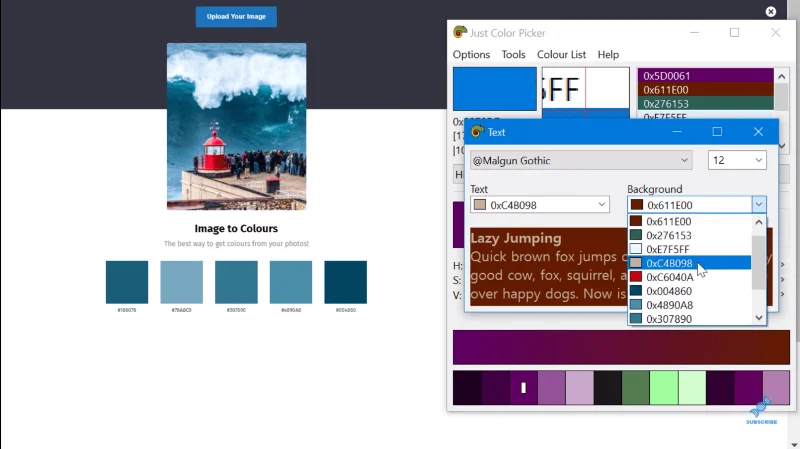Click the dark green harmony swatch

[636, 388]
